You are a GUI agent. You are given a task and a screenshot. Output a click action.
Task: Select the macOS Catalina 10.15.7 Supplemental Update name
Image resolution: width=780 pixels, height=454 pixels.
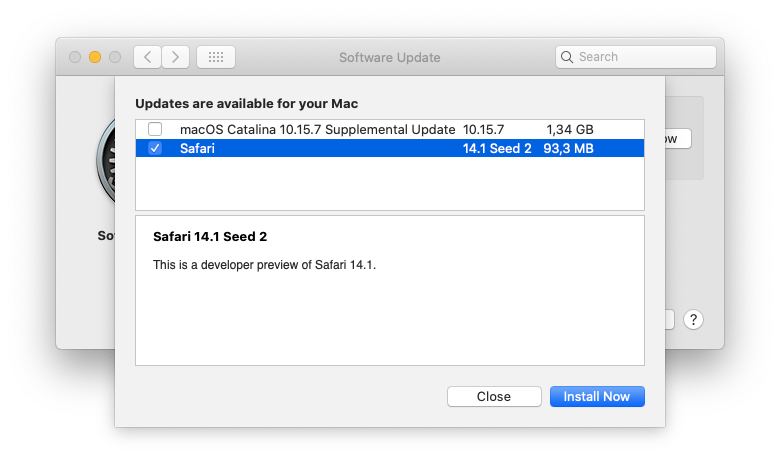[x=317, y=129]
